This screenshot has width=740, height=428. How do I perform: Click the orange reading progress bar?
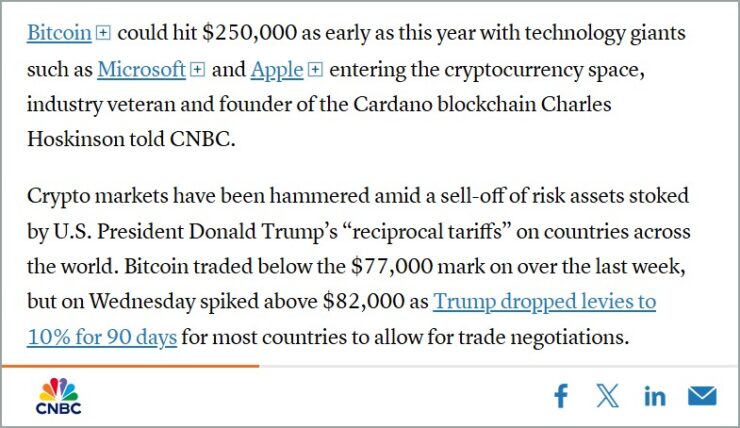130,366
